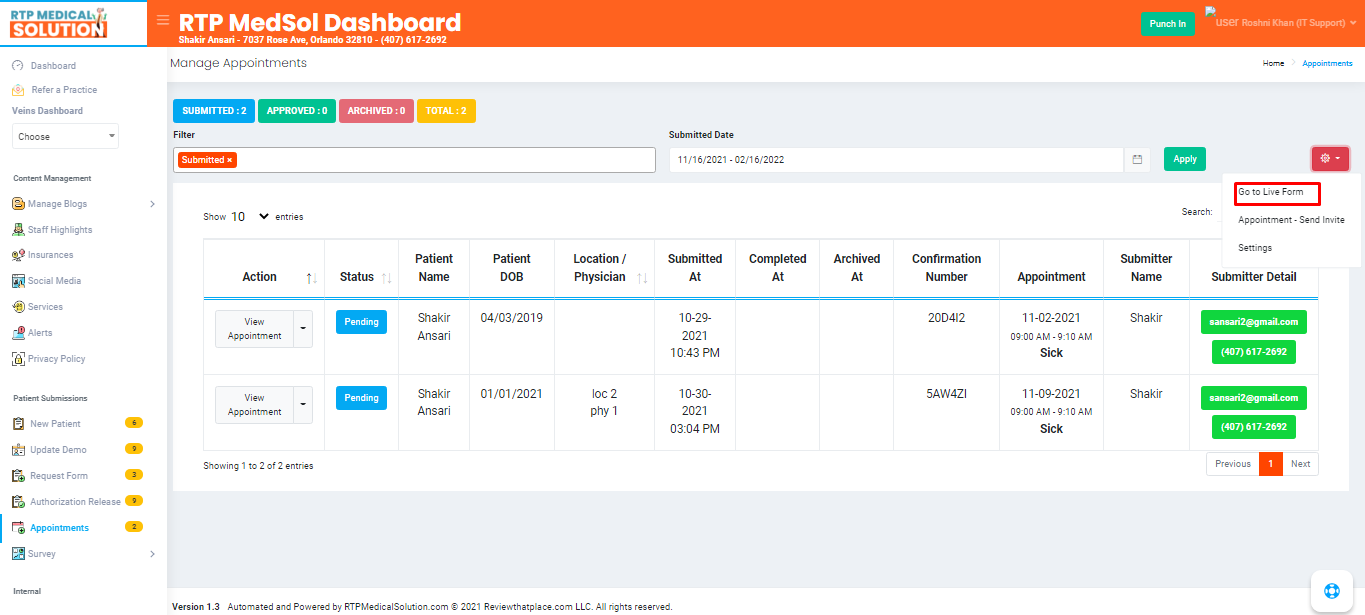Open the Show entries count dropdown
1365x615 pixels.
point(251,216)
